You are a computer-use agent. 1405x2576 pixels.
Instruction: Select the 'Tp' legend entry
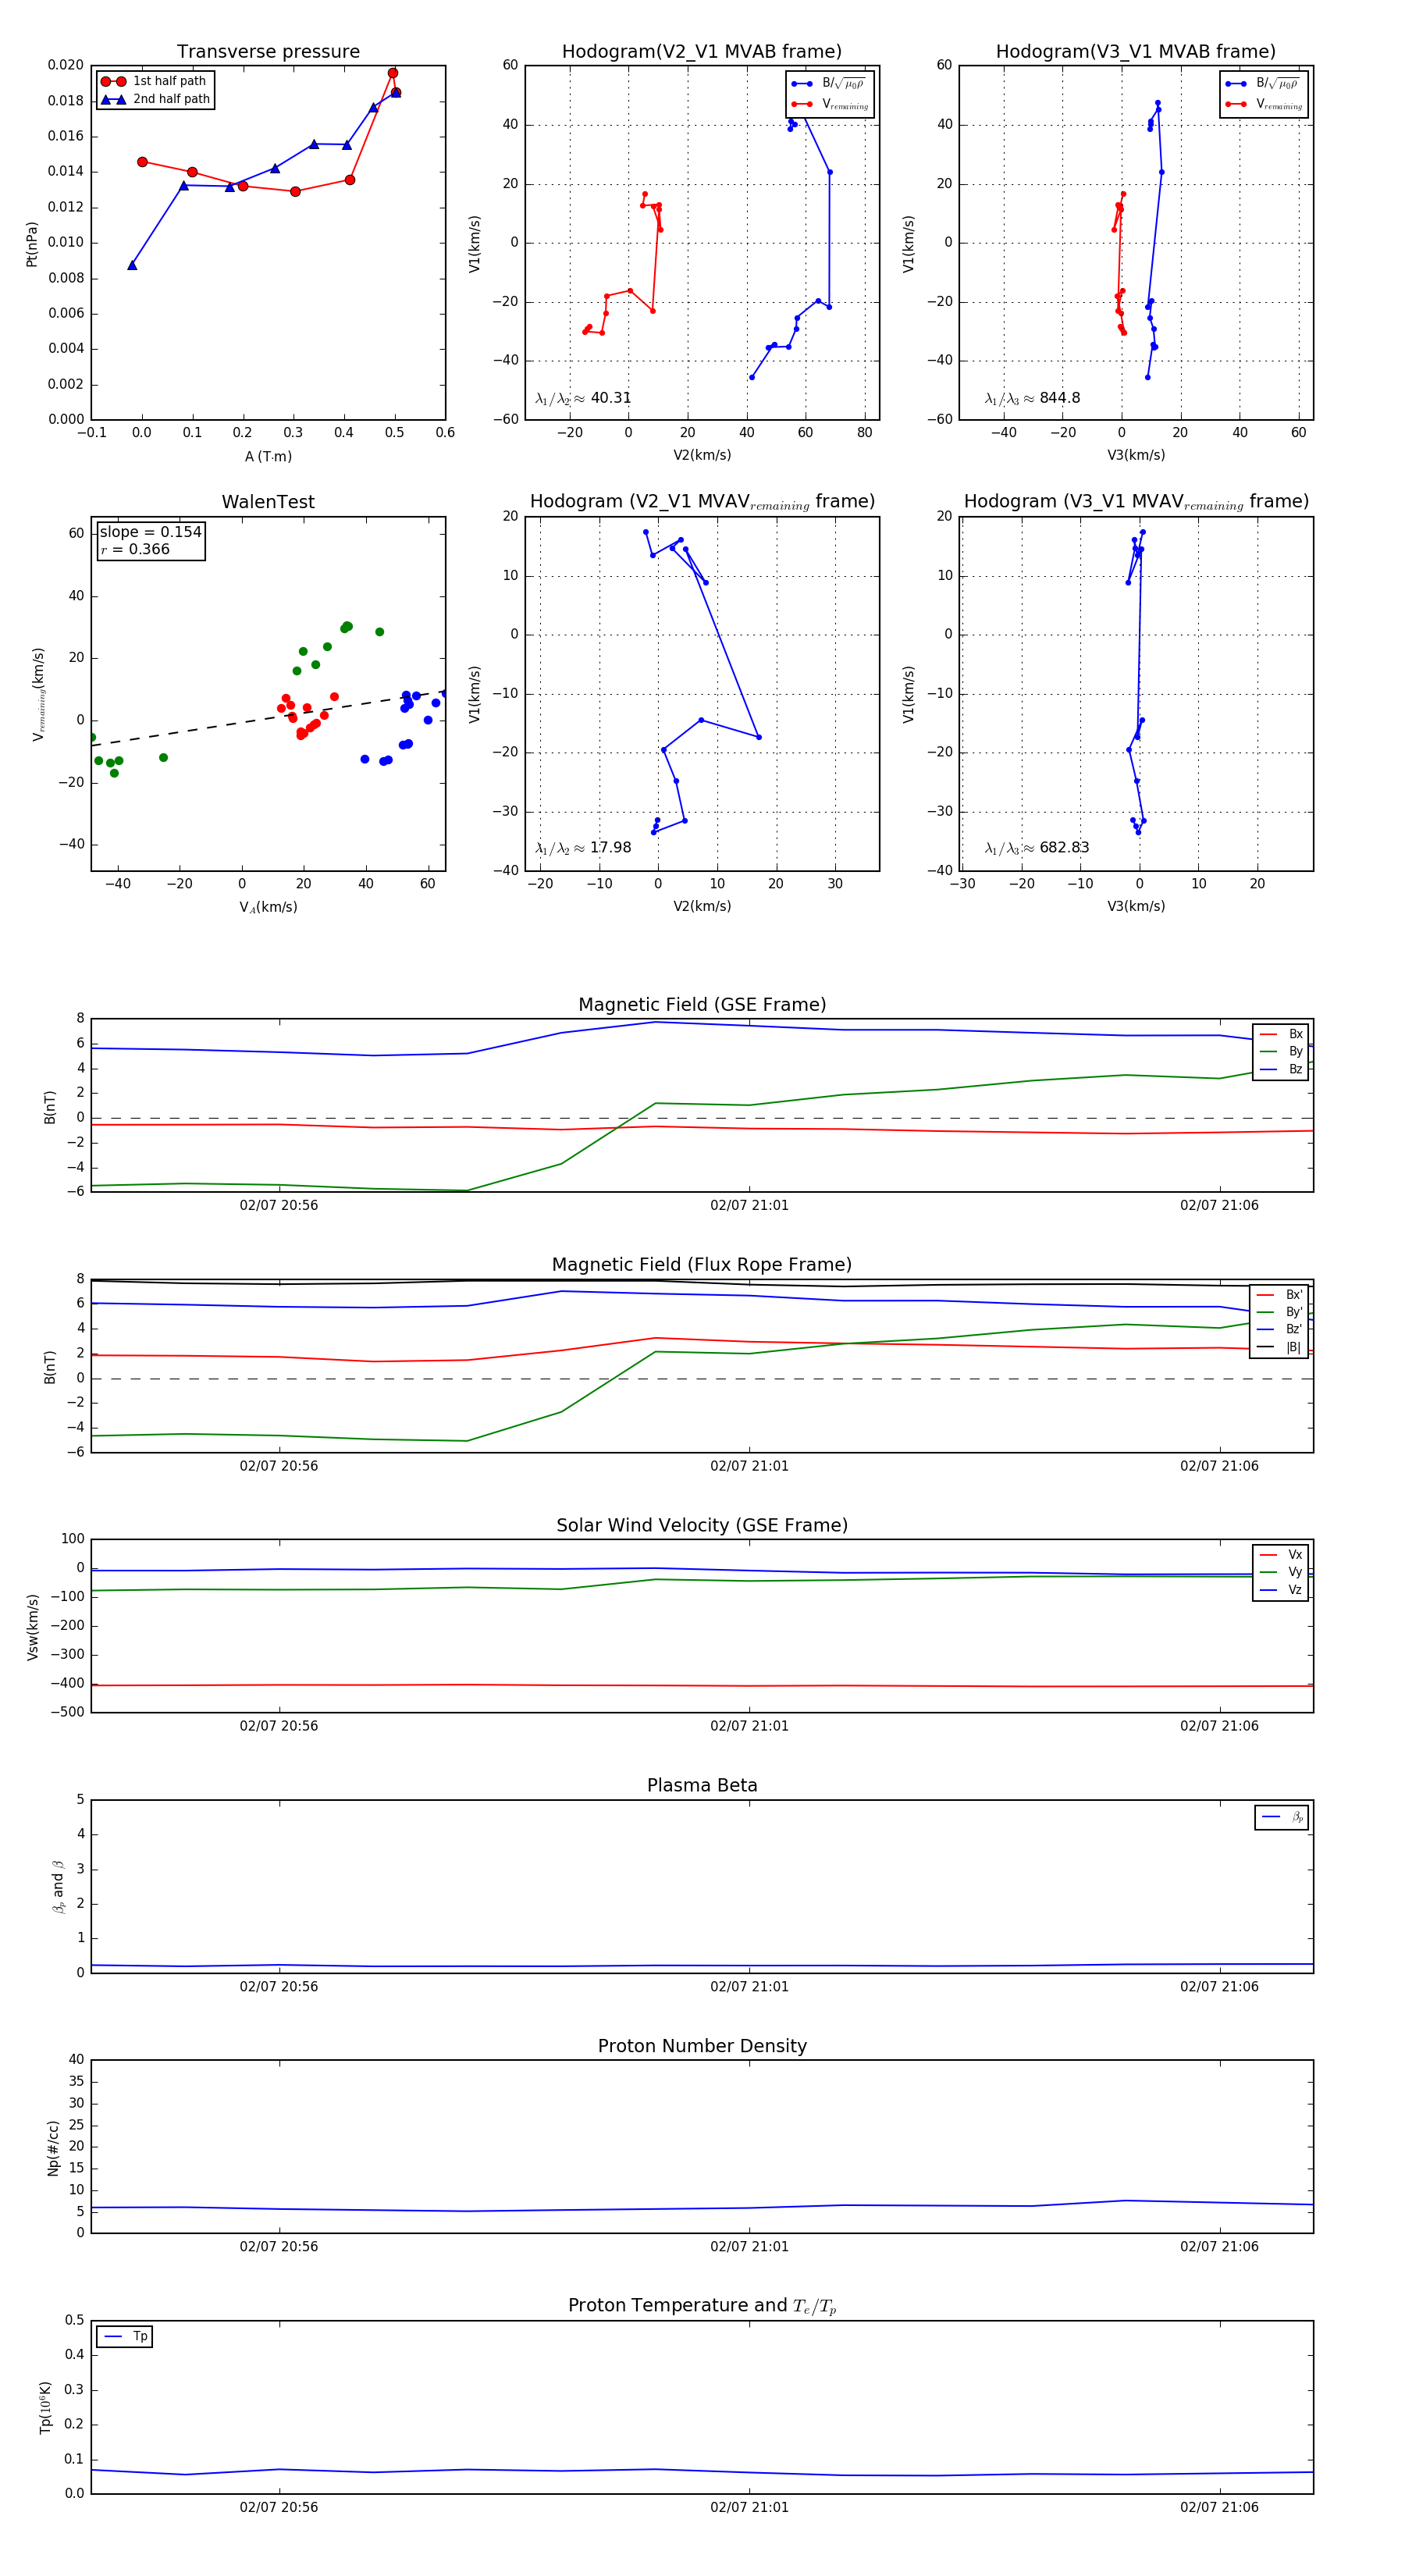pyautogui.click(x=125, y=2337)
